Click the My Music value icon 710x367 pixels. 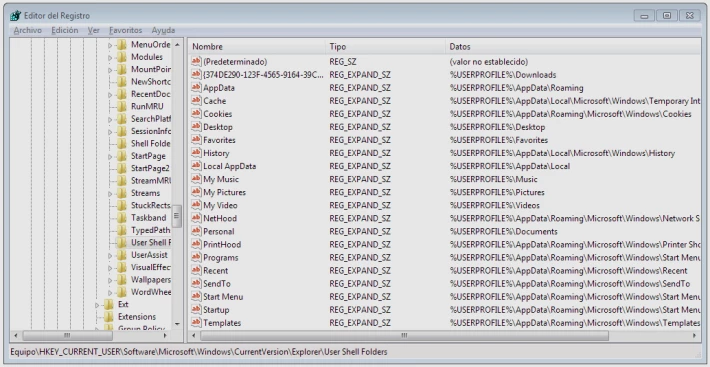click(x=196, y=179)
